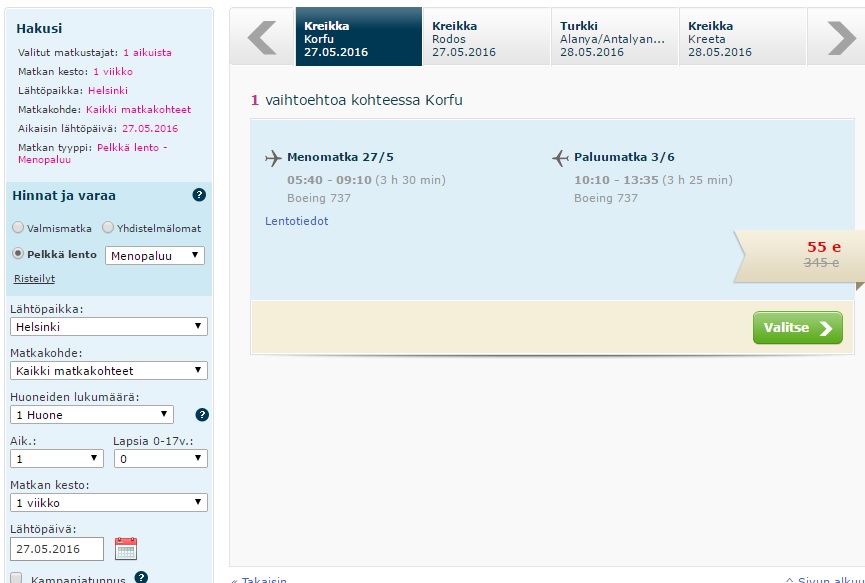The image size is (865, 583).
Task: Click the Hakusi heading
Action: tap(39, 29)
